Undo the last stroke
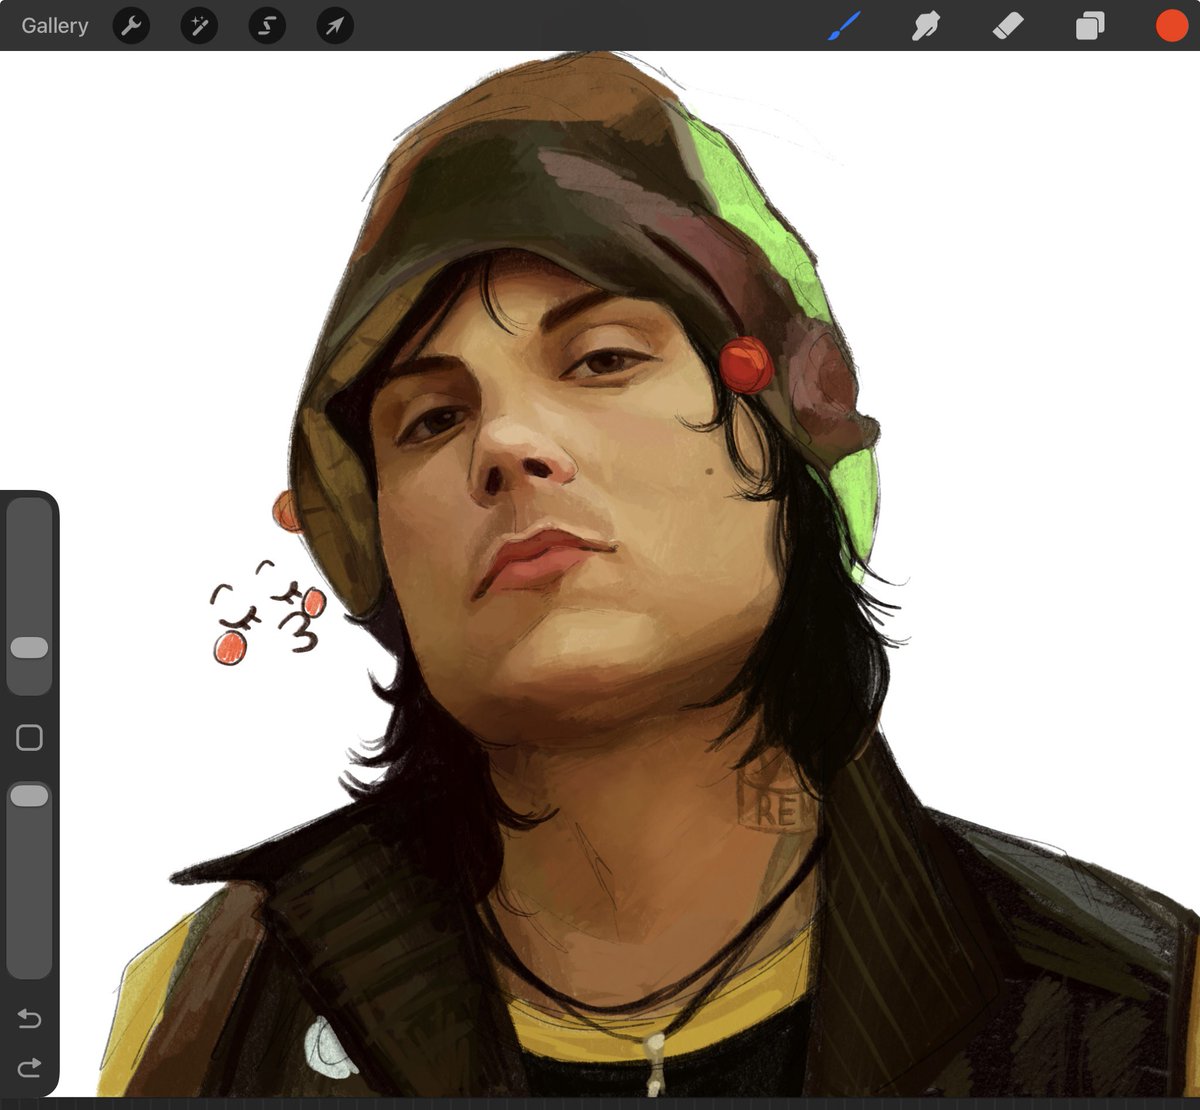Screen dimensions: 1200x1110 (29, 1019)
